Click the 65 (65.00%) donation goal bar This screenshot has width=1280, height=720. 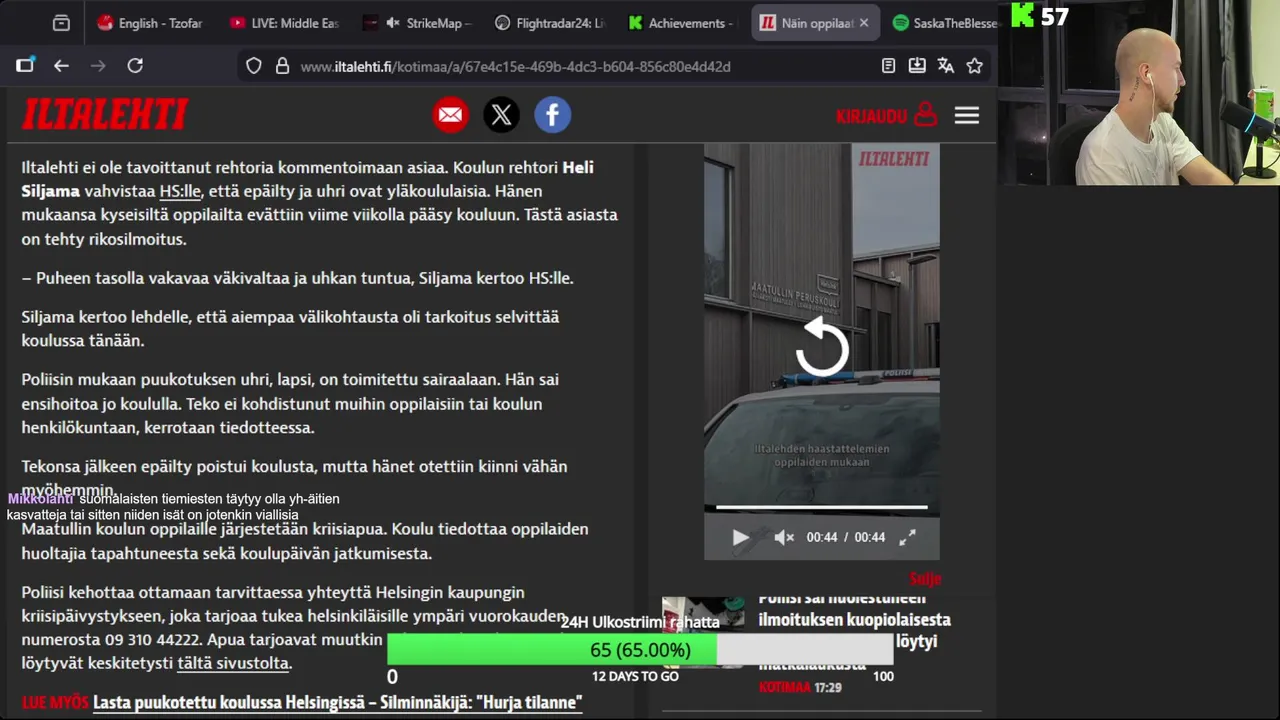pos(640,650)
